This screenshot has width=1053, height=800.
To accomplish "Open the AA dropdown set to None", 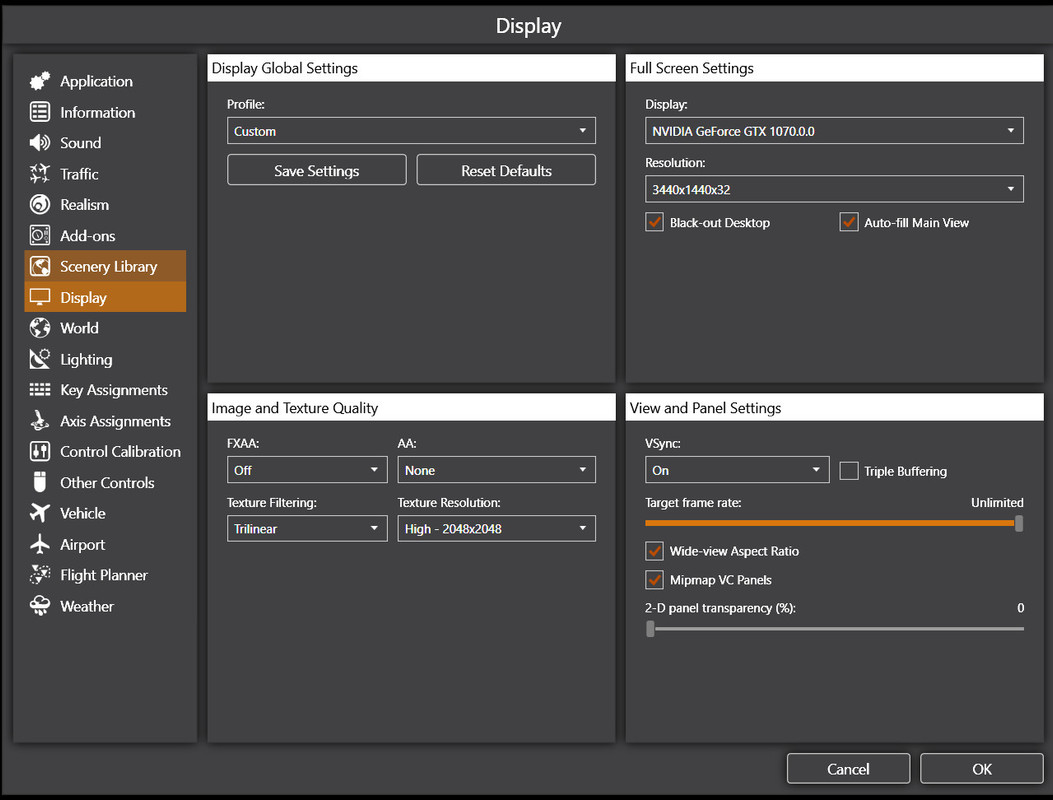I will pos(496,470).
